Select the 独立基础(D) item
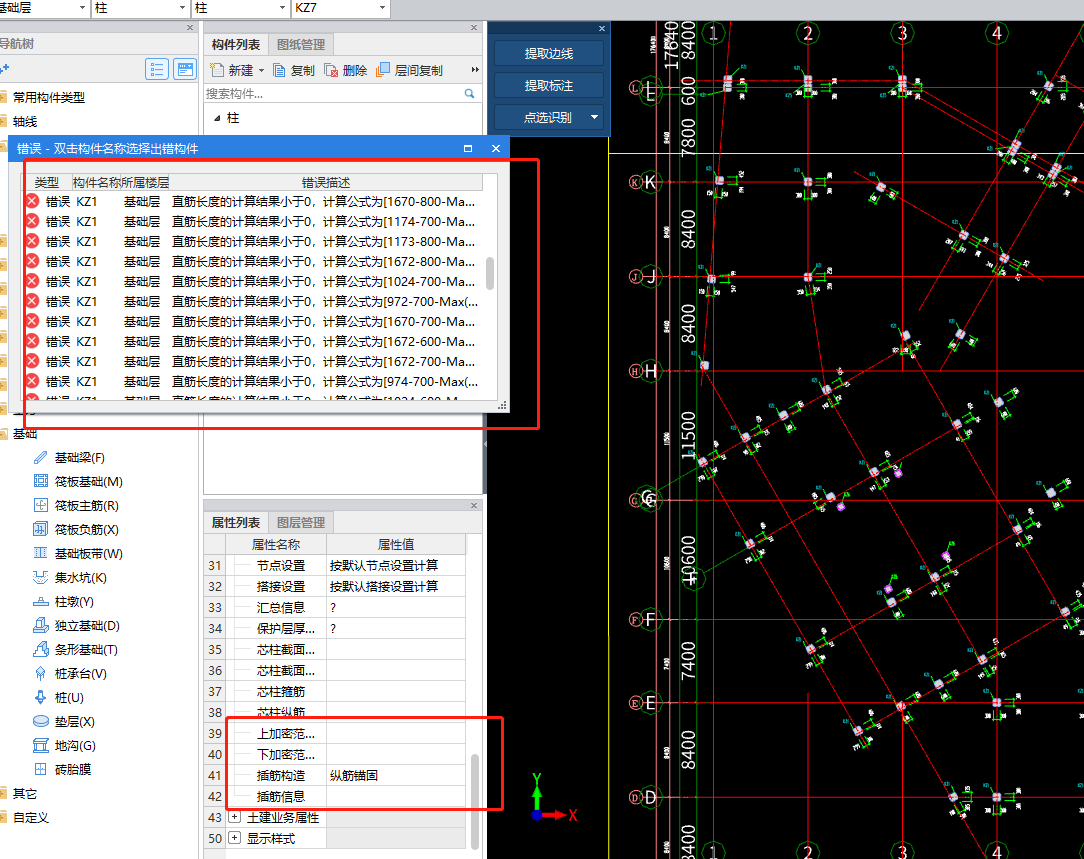The width and height of the screenshot is (1084, 859). pyautogui.click(x=77, y=625)
